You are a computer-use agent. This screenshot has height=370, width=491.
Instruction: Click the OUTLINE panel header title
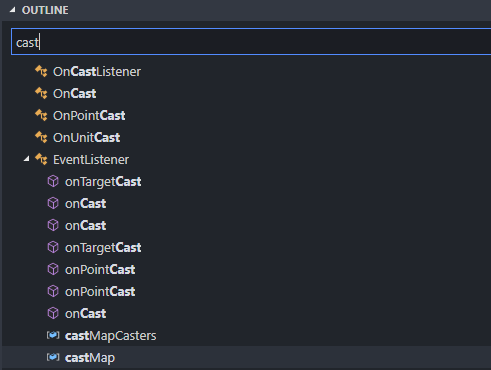pos(45,10)
